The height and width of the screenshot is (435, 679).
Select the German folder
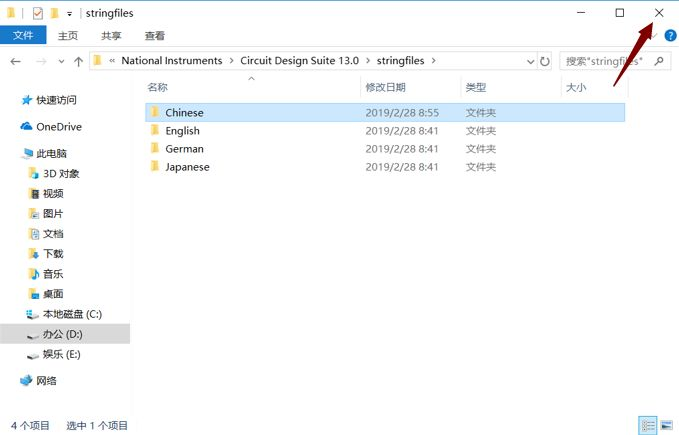385,149
